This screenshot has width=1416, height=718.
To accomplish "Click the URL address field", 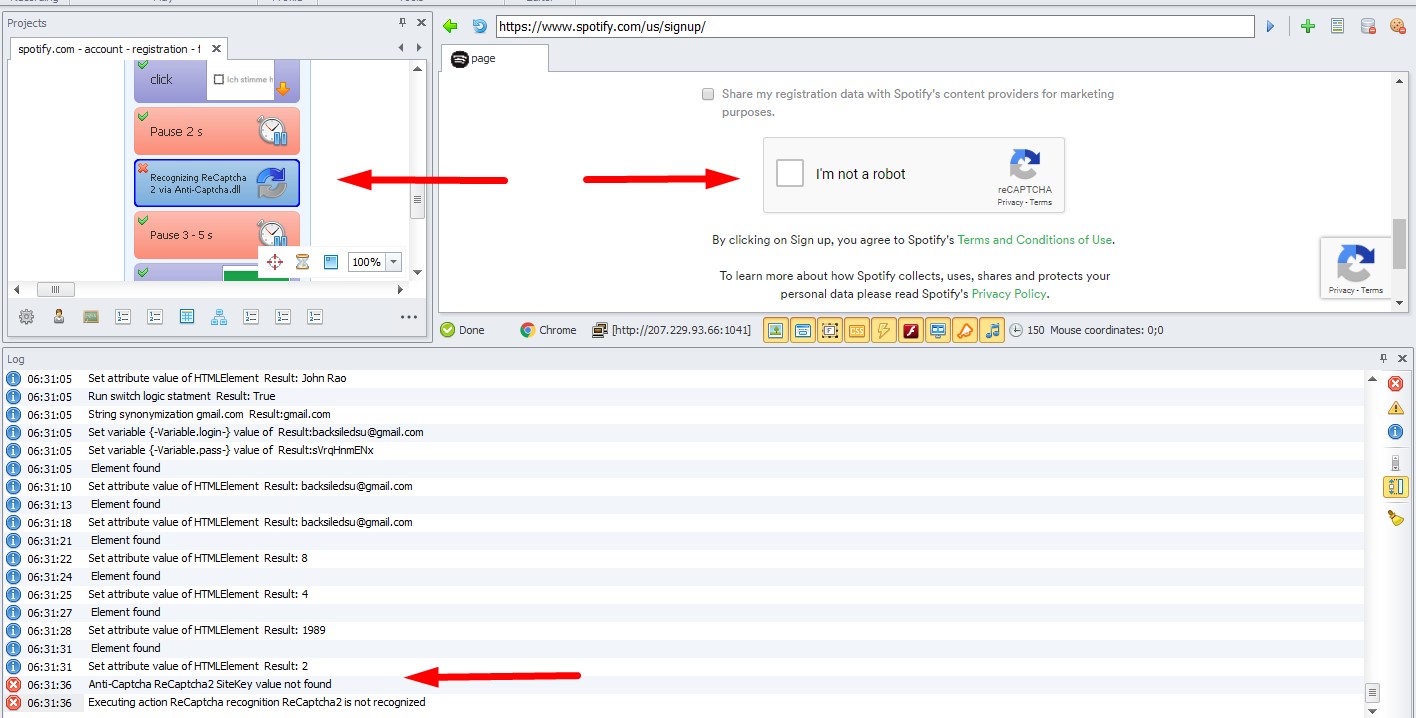I will click(x=875, y=27).
